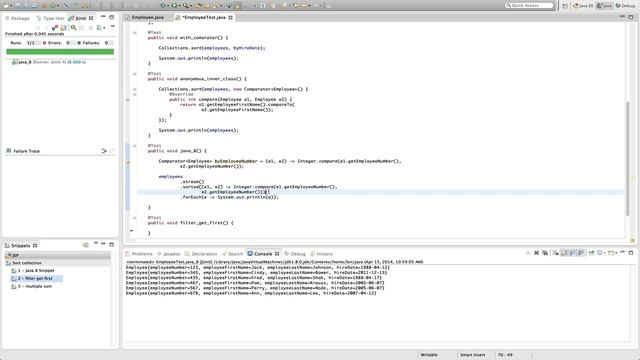Click the Clear Console icon

[556, 253]
